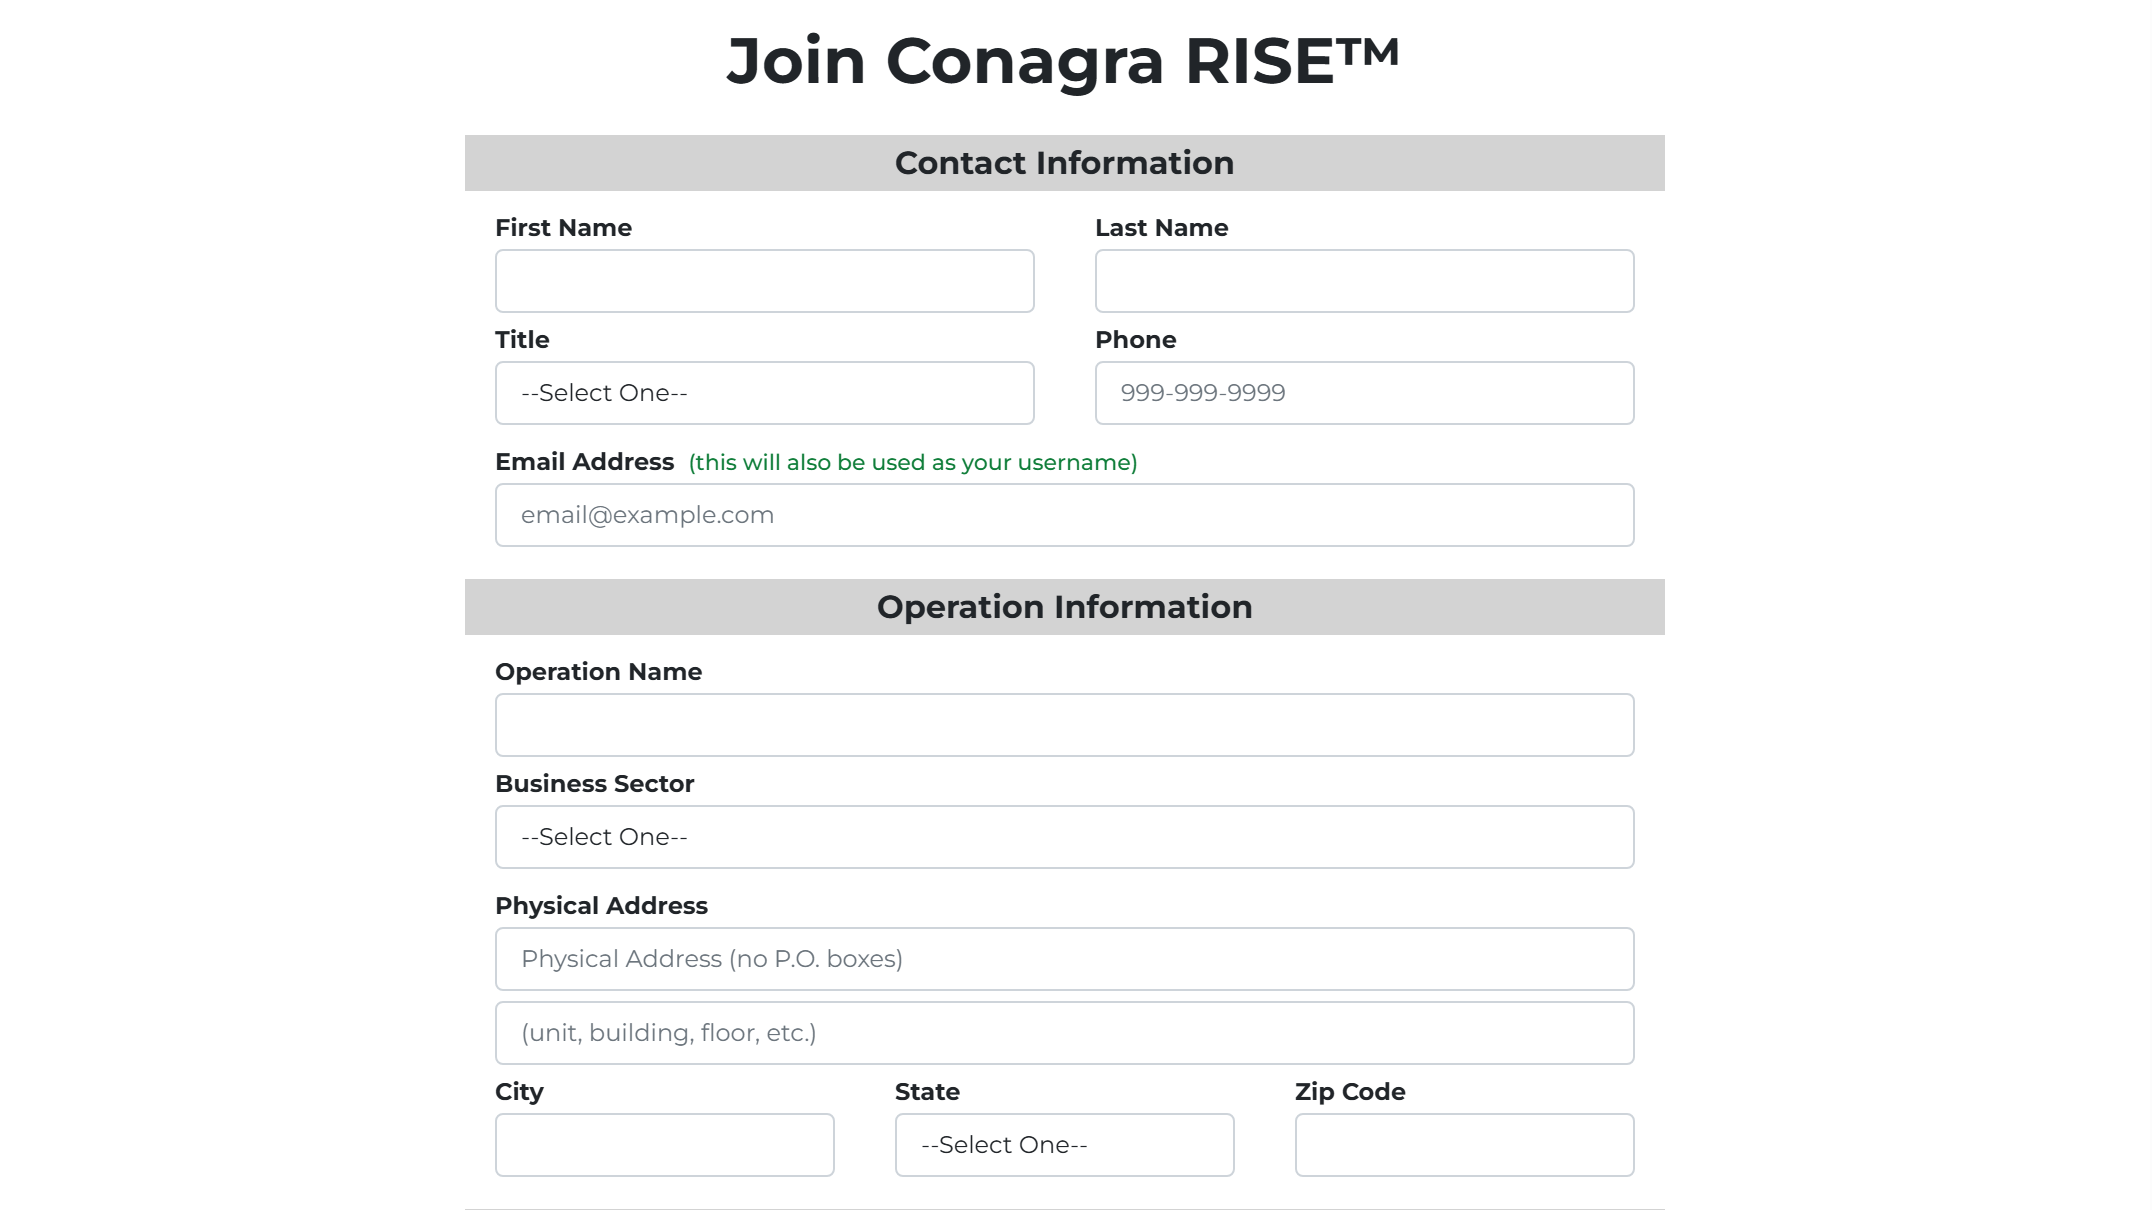2152x1210 pixels.
Task: Click the green username note text
Action: [911, 462]
